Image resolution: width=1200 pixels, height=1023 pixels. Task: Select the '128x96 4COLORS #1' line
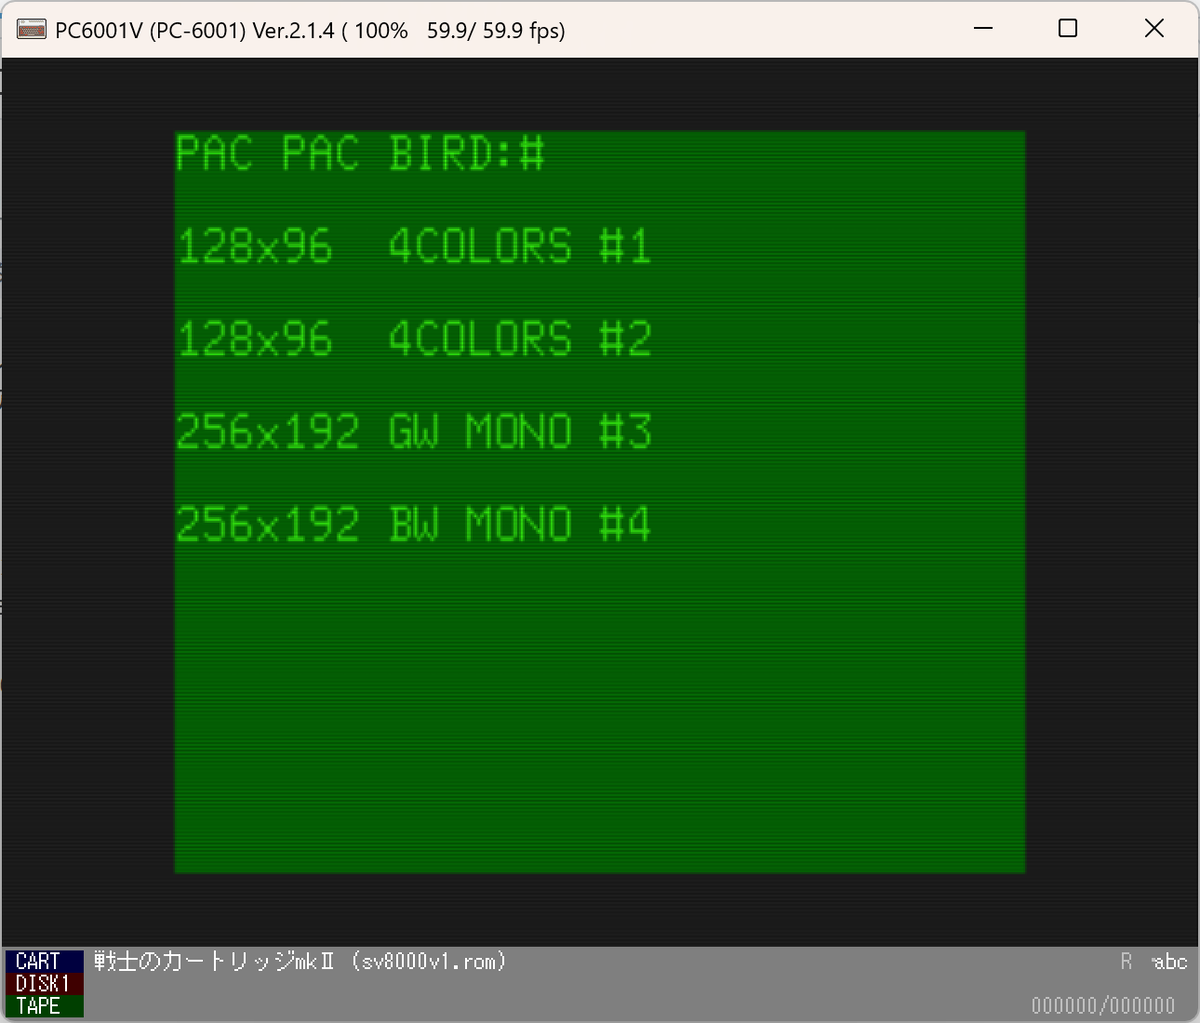point(414,246)
